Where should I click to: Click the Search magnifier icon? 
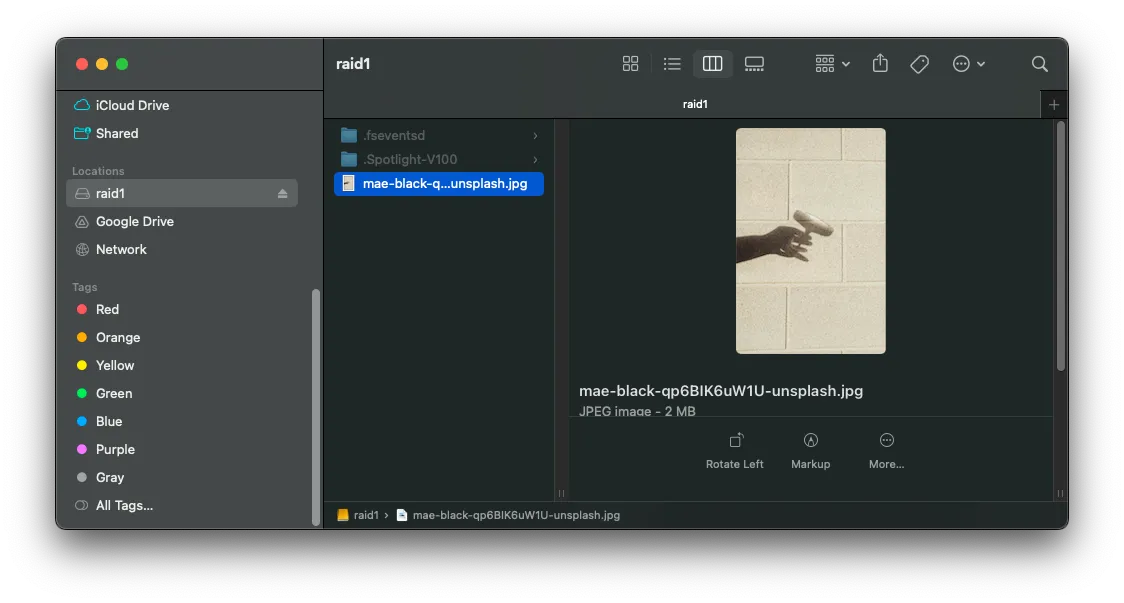1039,64
